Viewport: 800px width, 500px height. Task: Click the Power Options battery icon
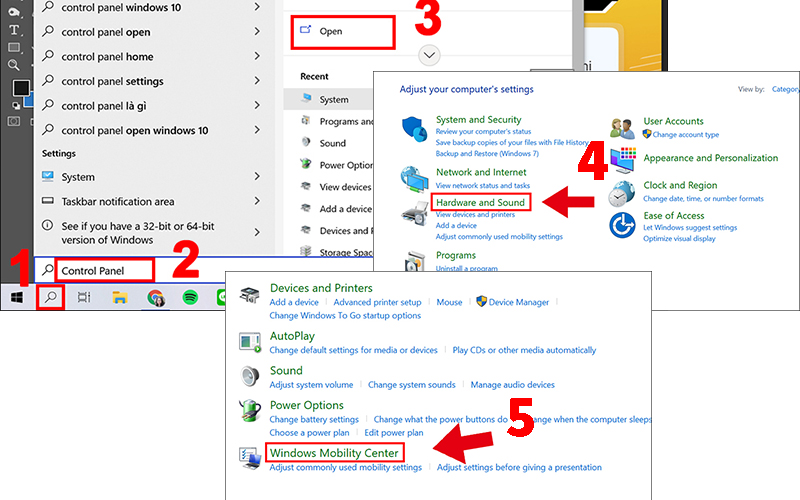coord(249,411)
